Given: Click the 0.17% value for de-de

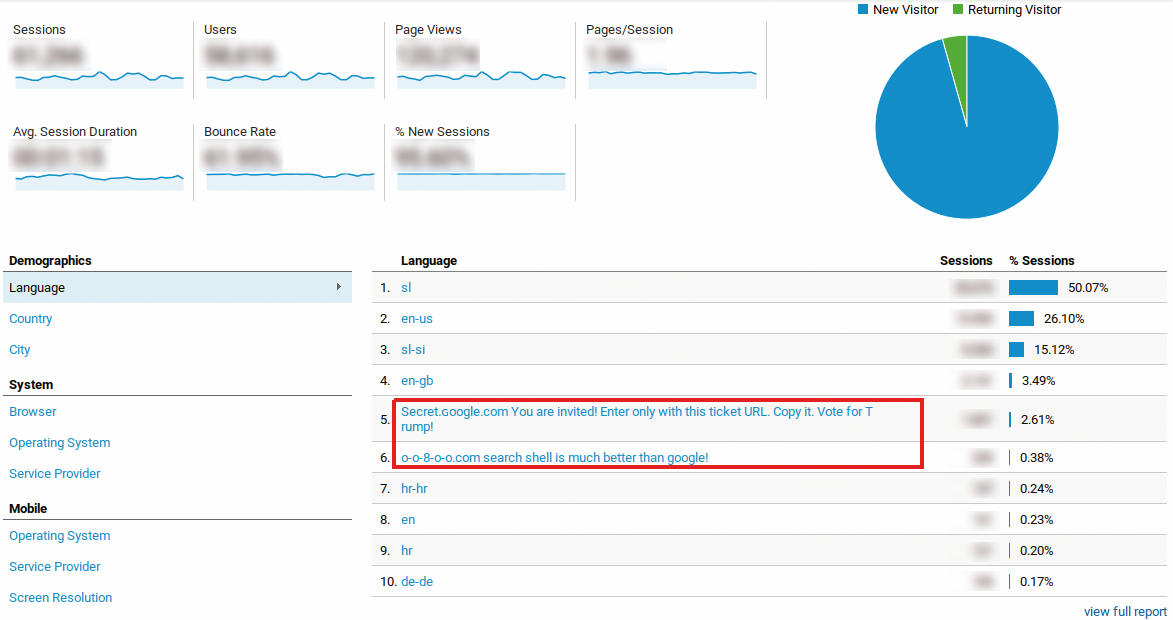Looking at the screenshot, I should (x=1036, y=581).
